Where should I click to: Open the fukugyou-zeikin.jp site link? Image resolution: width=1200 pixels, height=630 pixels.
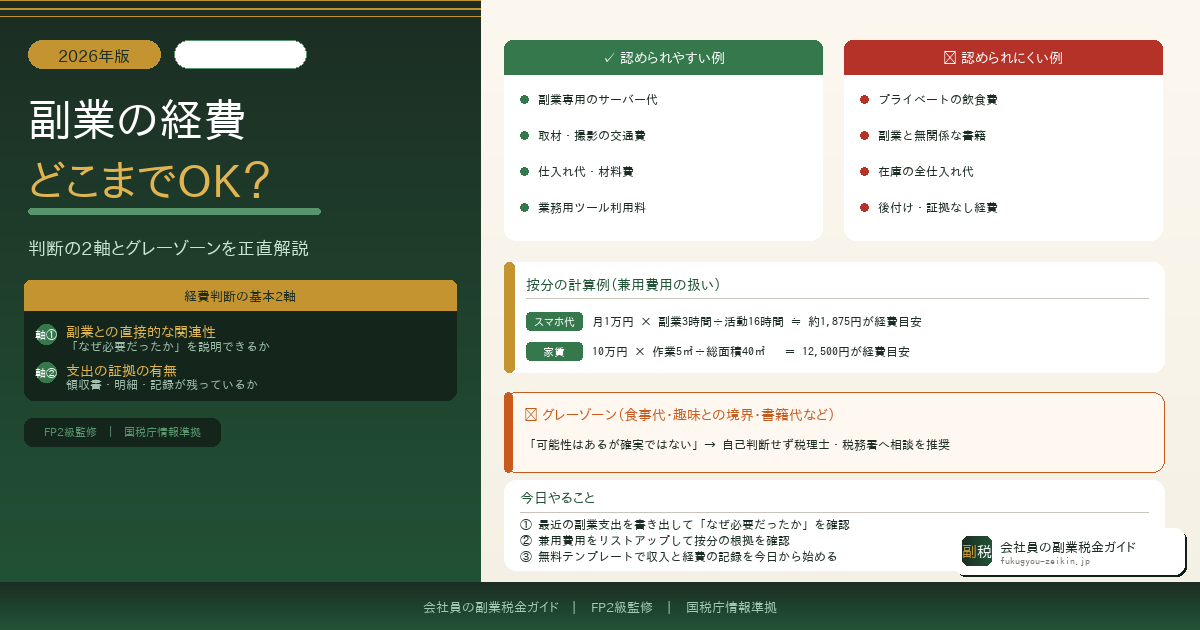point(1043,560)
